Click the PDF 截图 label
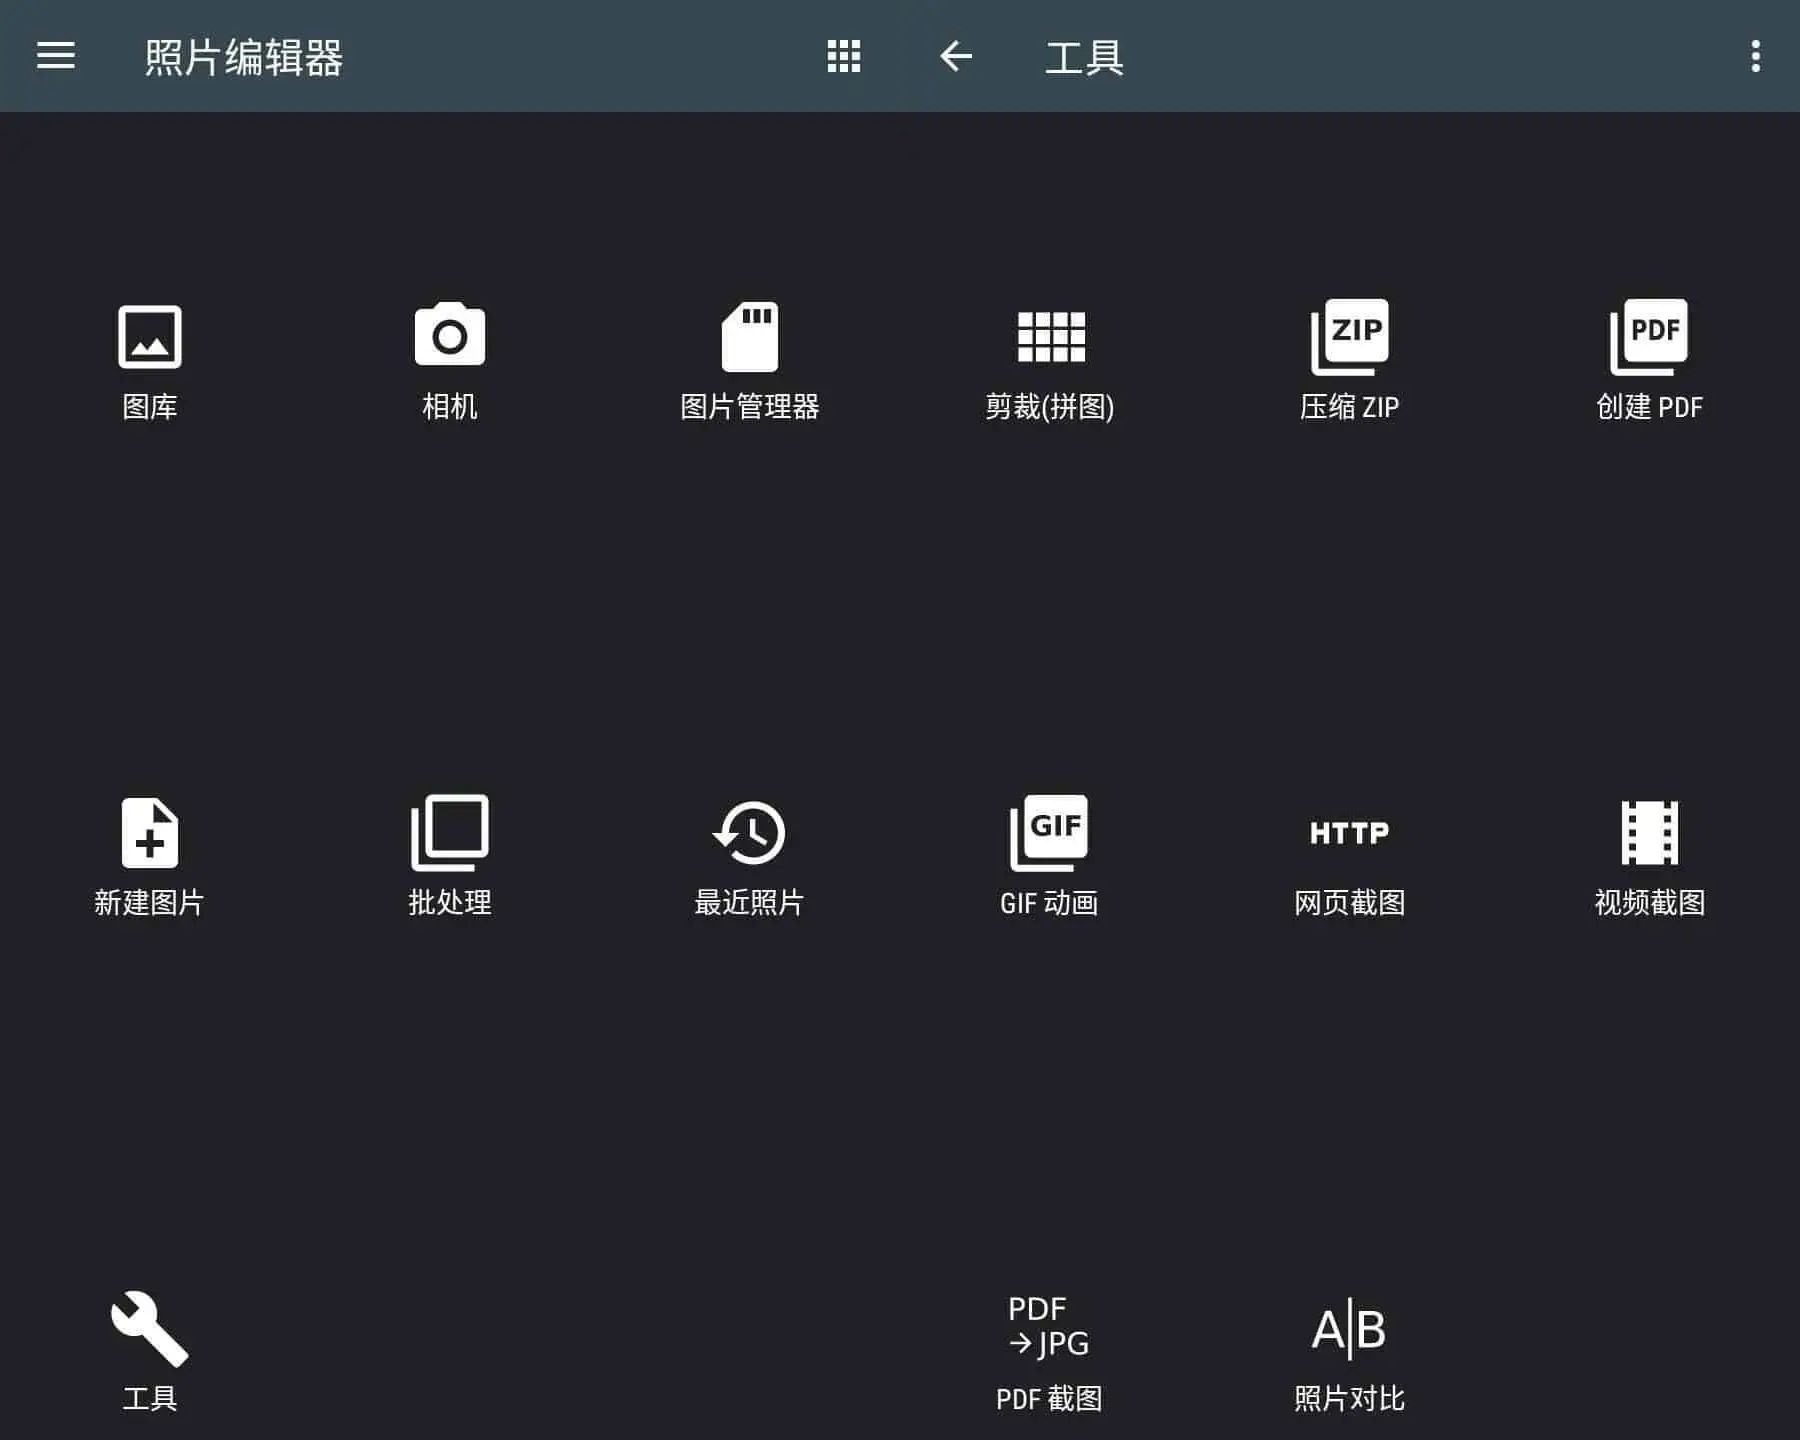Screen dimensions: 1800x1440 coord(1050,1398)
